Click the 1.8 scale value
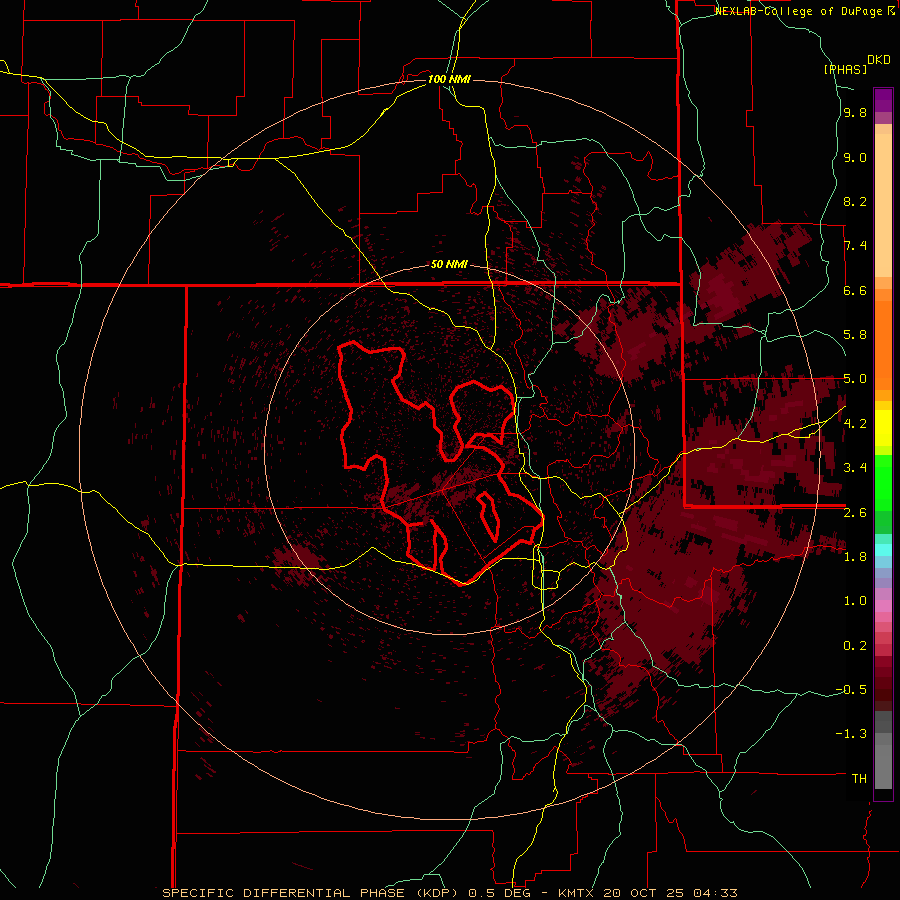 click(x=855, y=556)
